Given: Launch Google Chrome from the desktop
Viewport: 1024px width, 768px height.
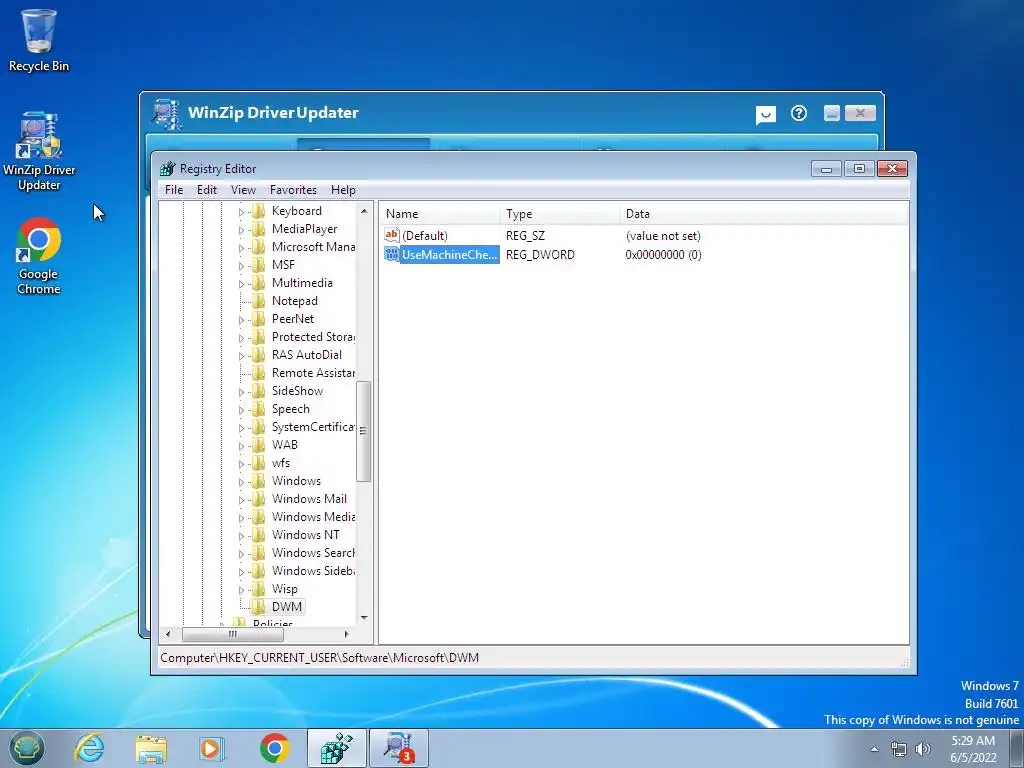Looking at the screenshot, I should (39, 256).
